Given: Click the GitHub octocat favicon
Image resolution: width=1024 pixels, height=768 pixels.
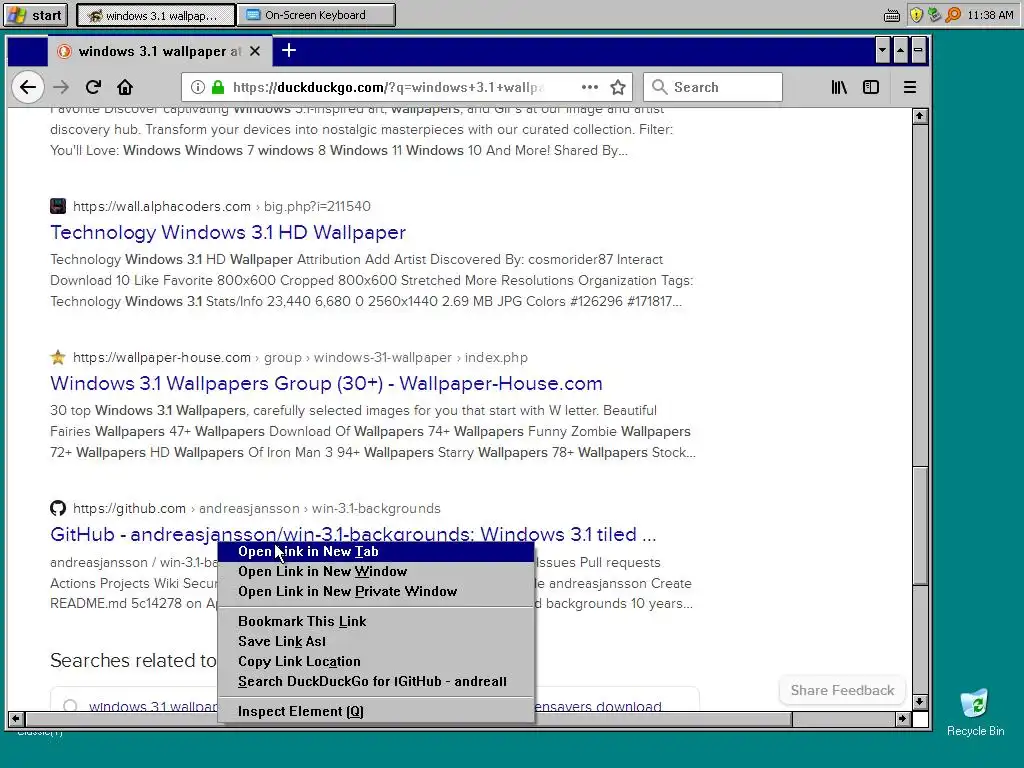Looking at the screenshot, I should (58, 508).
